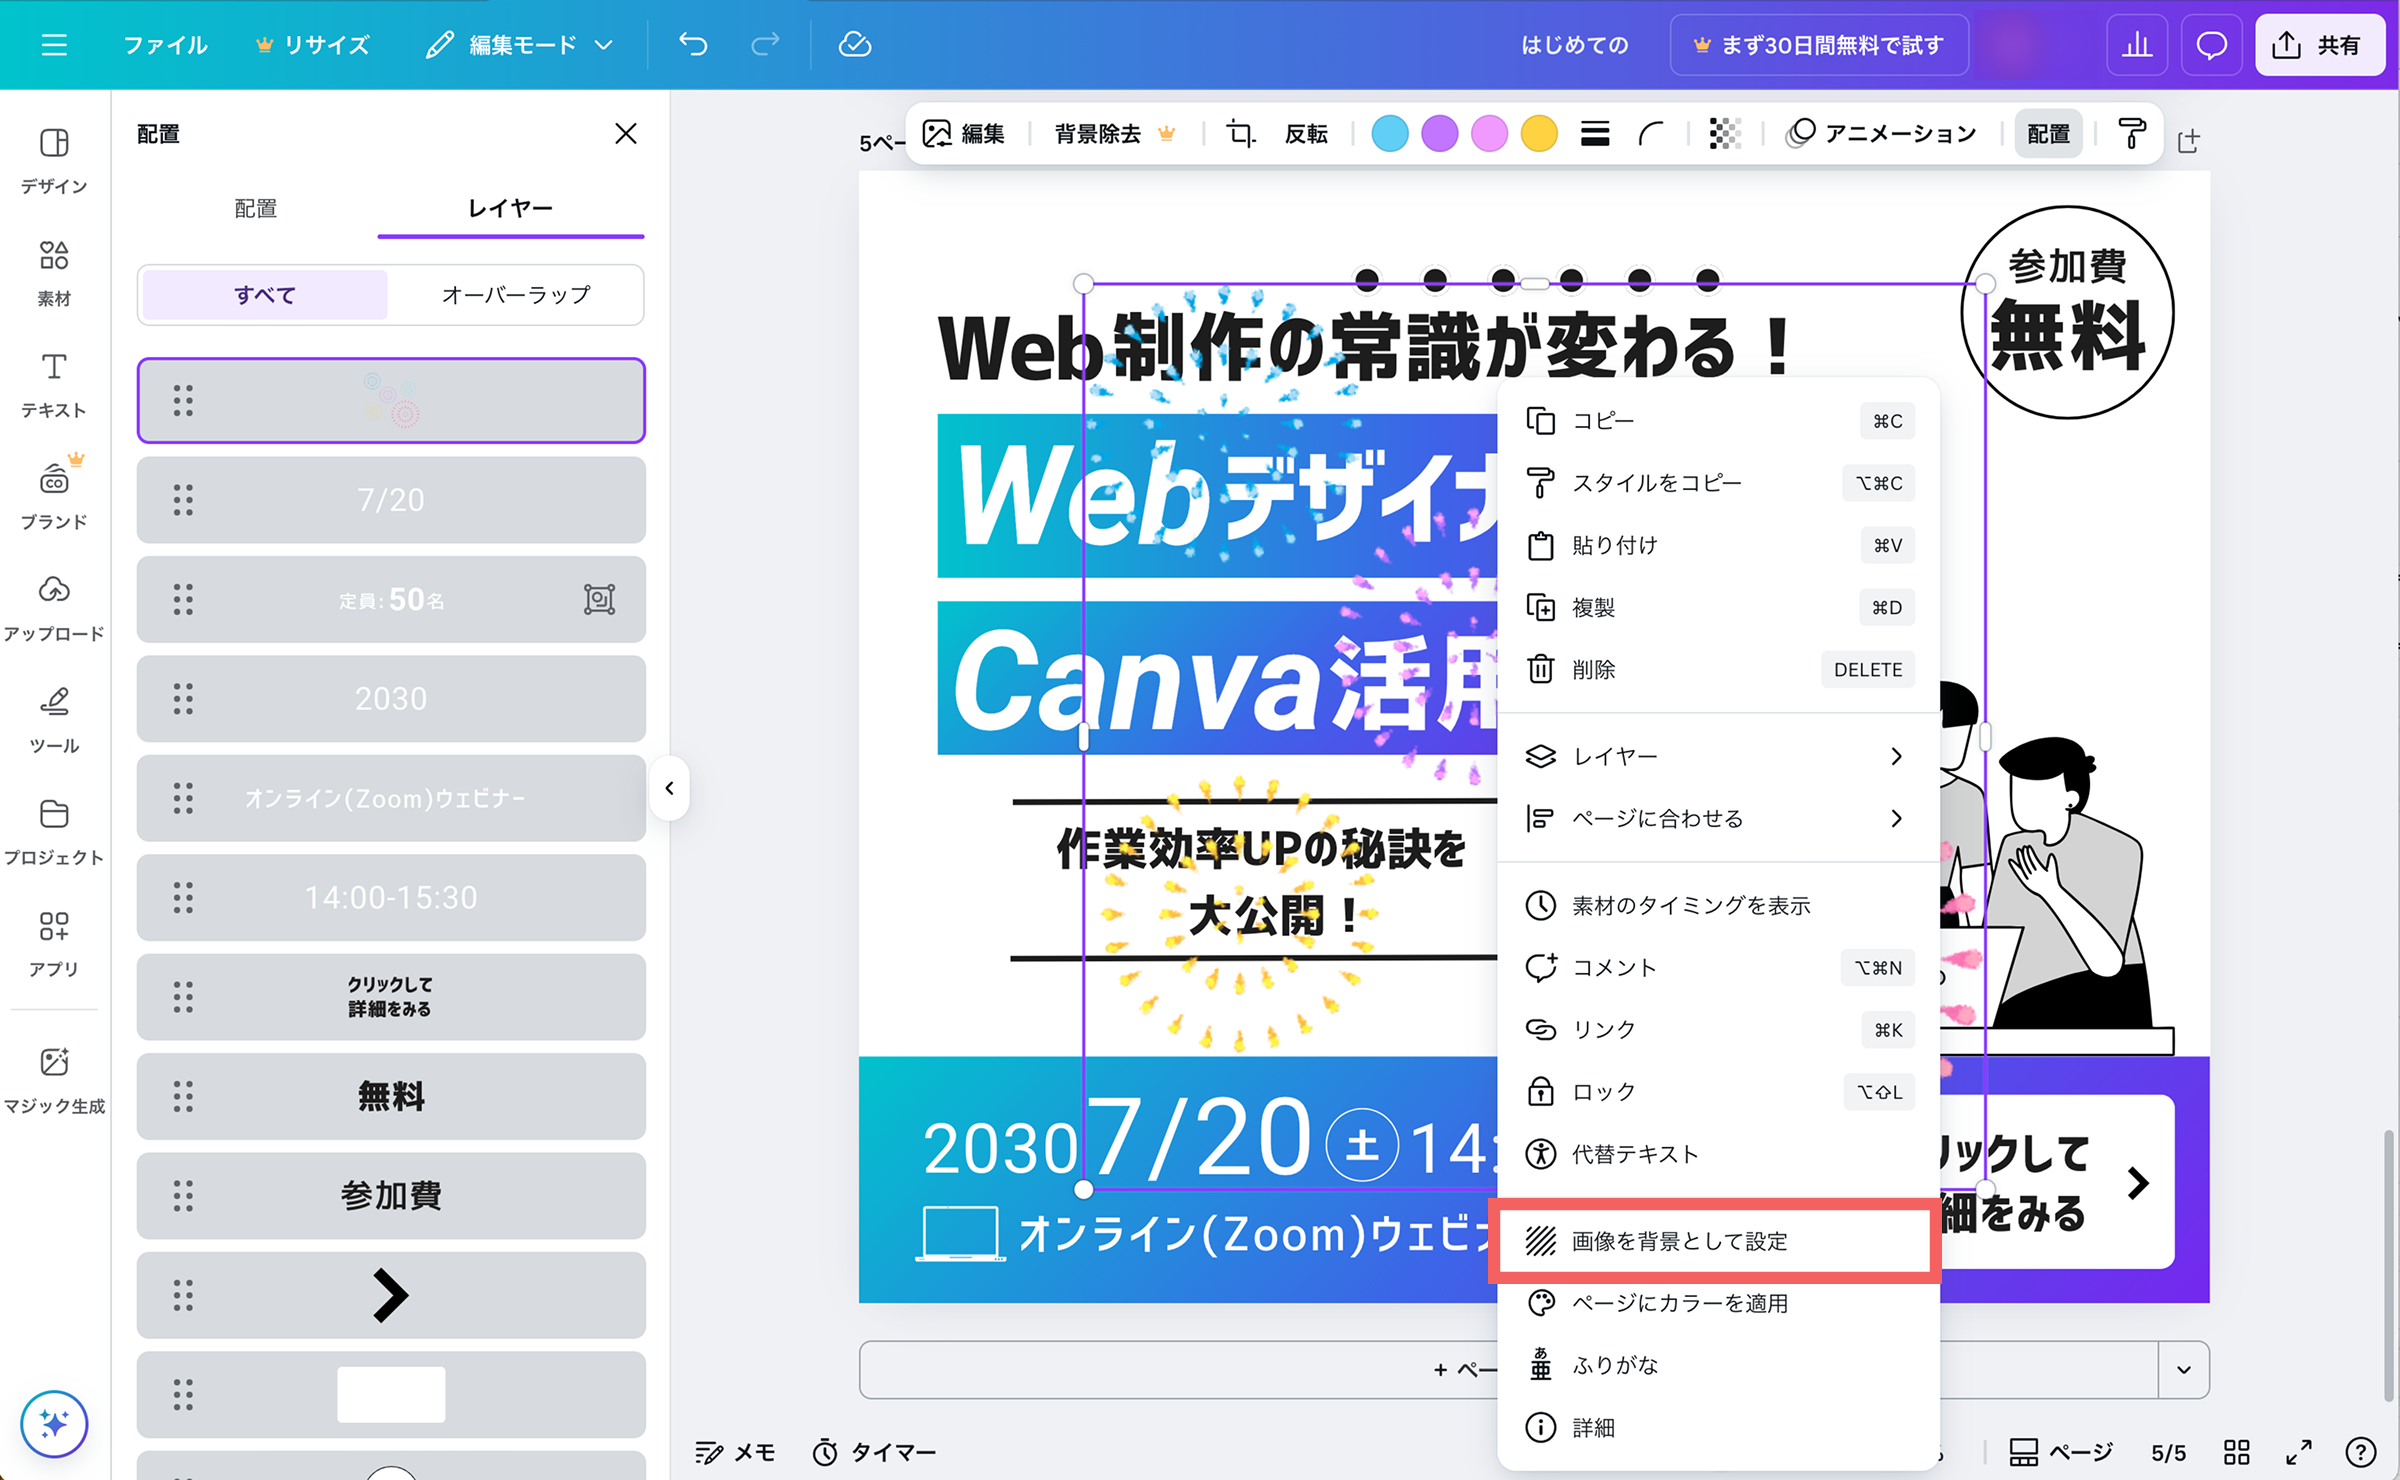The height and width of the screenshot is (1480, 2400).
Task: Select the 7/20 layer row
Action: pos(391,500)
